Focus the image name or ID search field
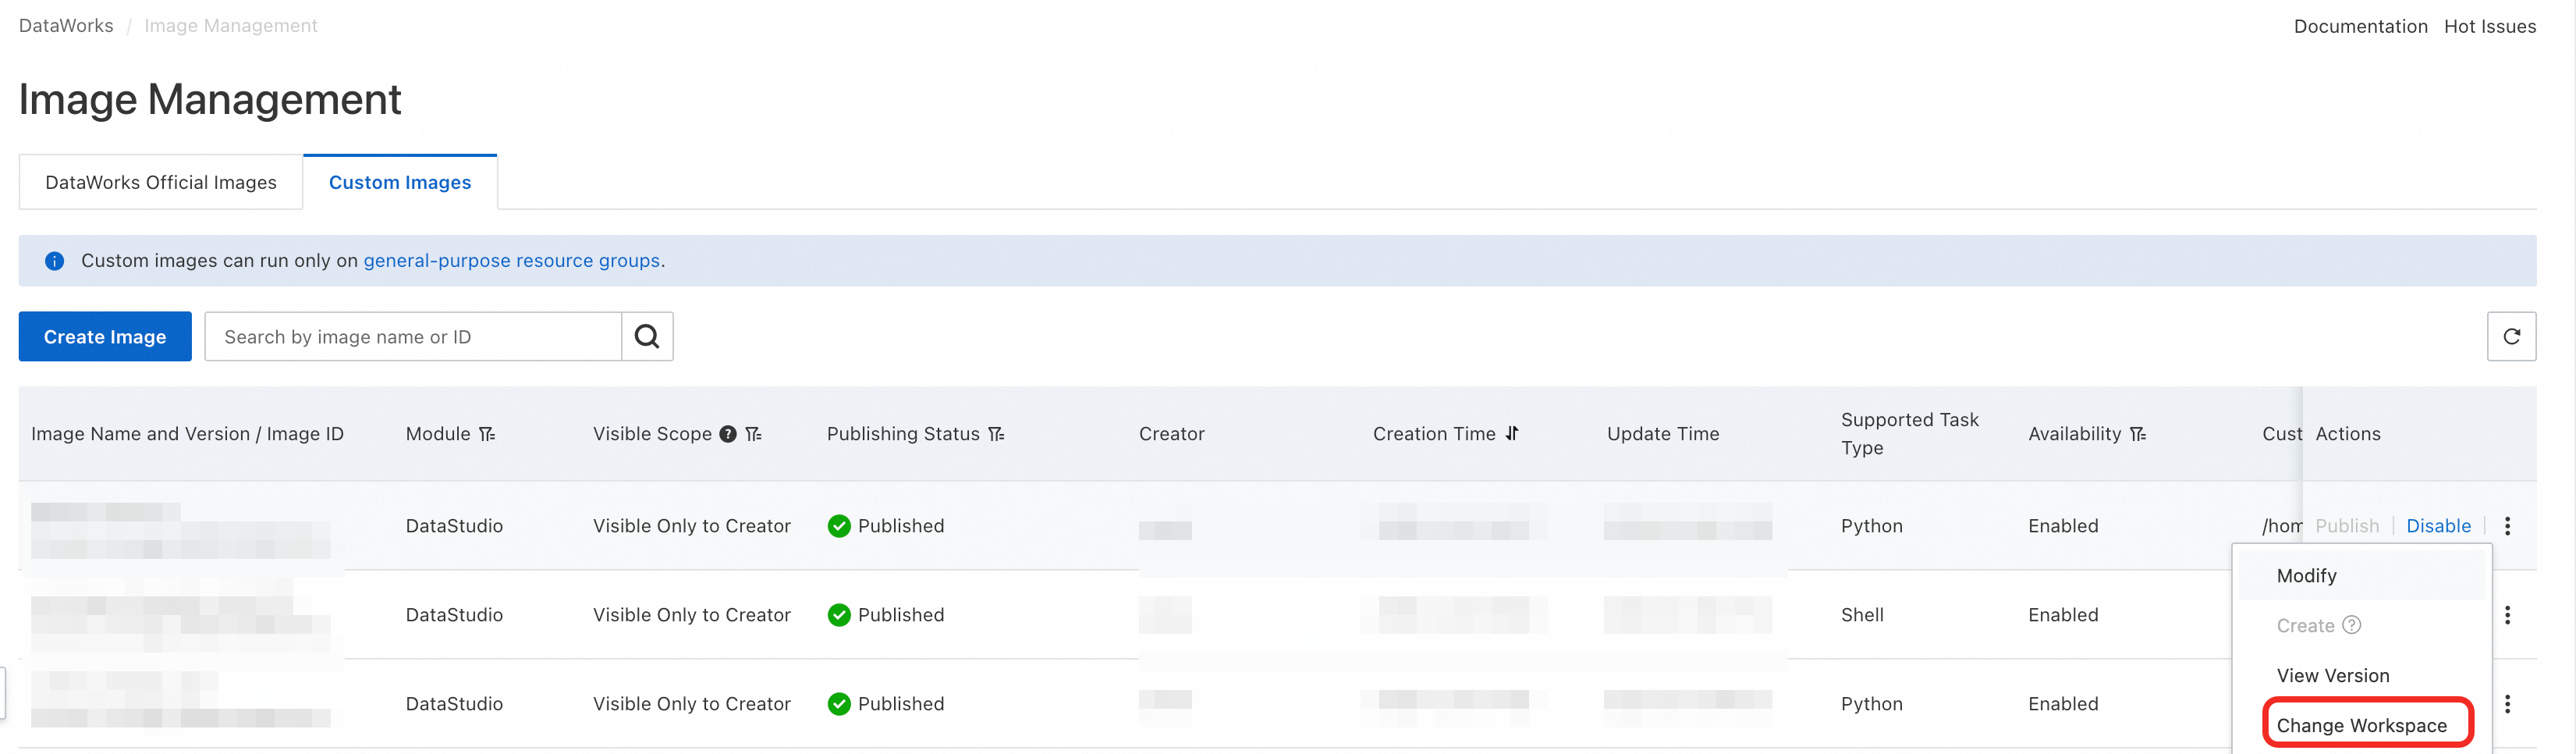2576x754 pixels. [413, 336]
